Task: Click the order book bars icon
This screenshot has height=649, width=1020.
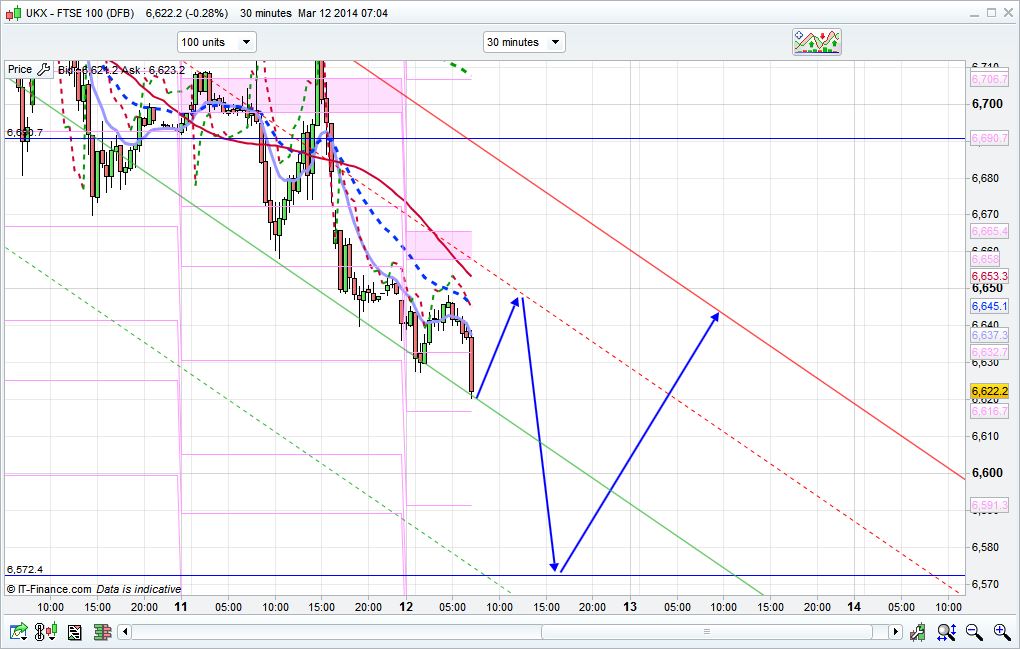Action: [x=101, y=631]
